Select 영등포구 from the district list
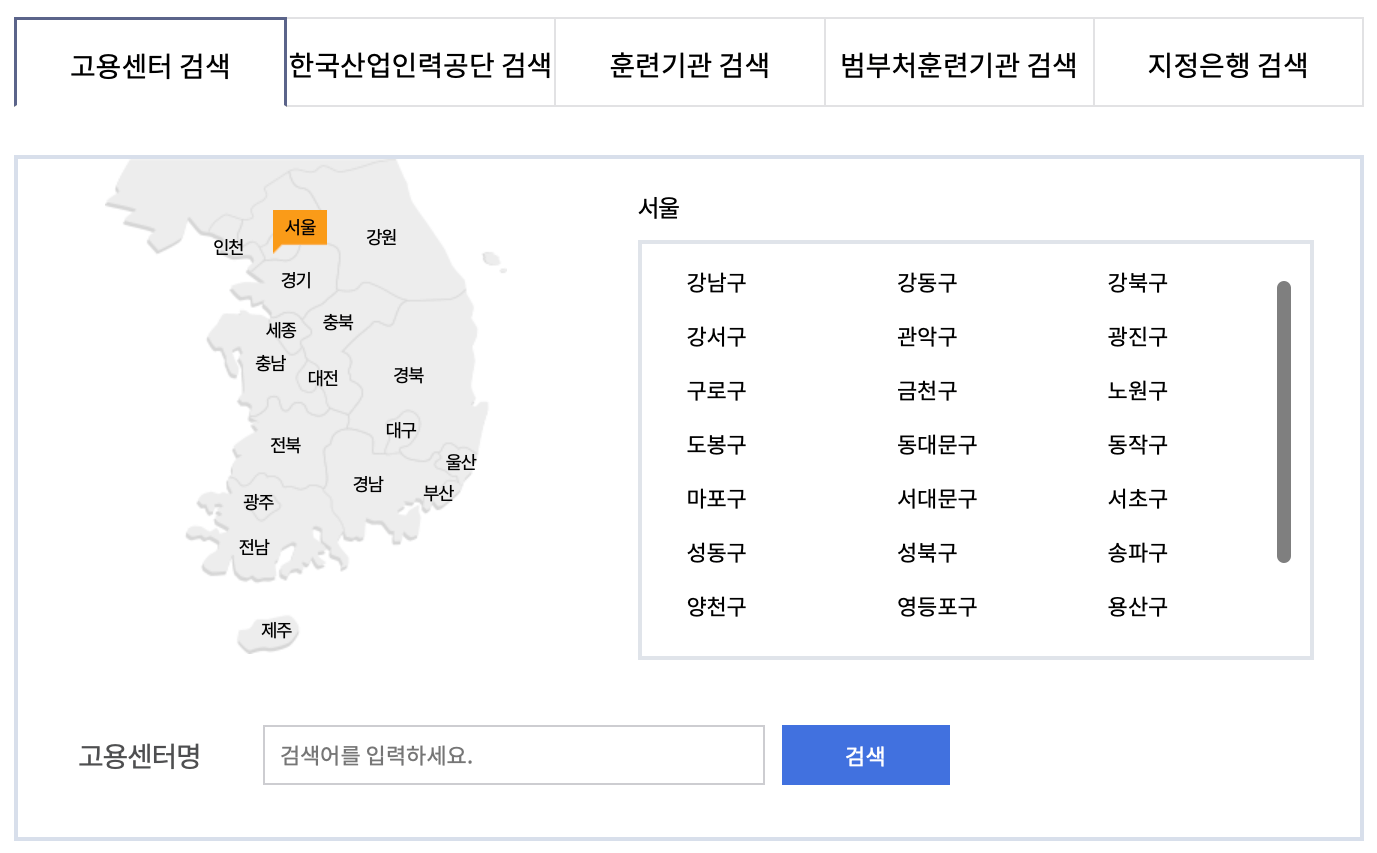Viewport: 1377px width, 853px height. pyautogui.click(x=934, y=606)
